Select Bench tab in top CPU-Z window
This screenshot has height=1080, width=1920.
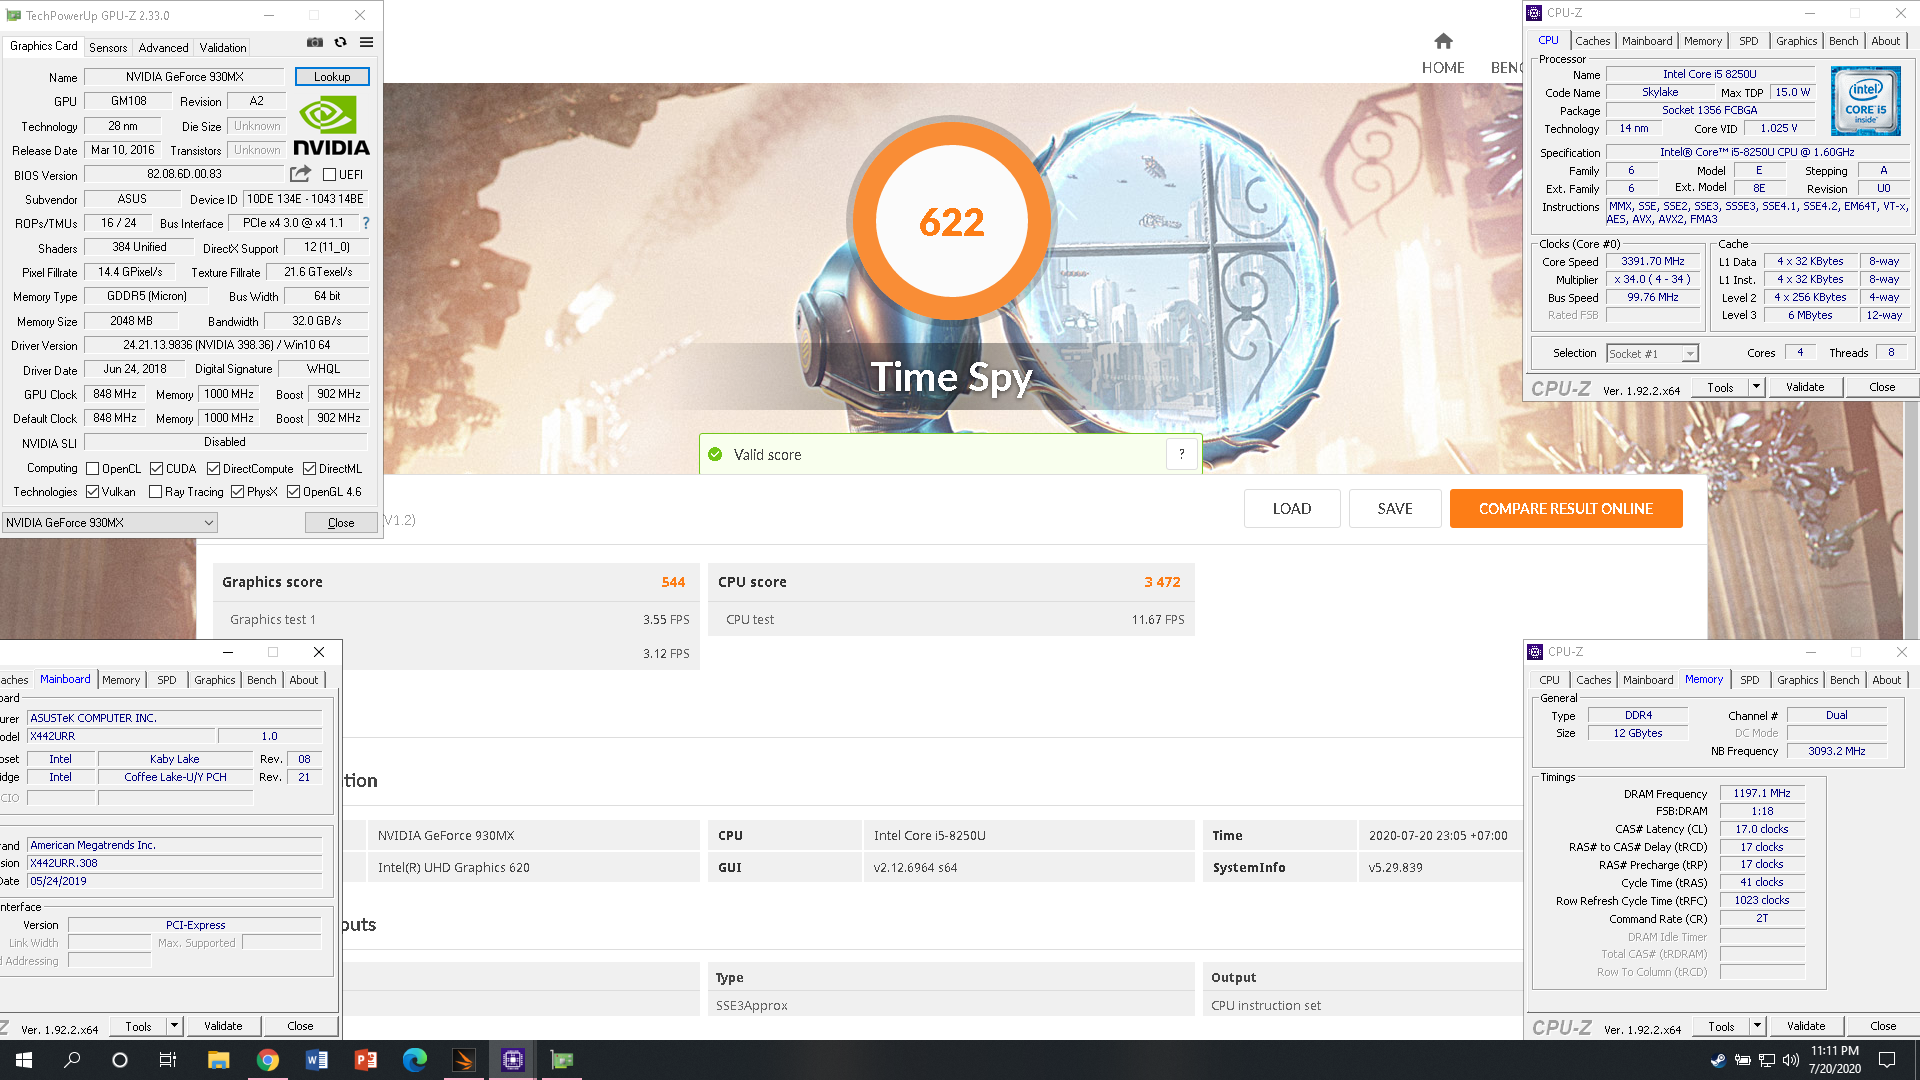tap(1844, 41)
